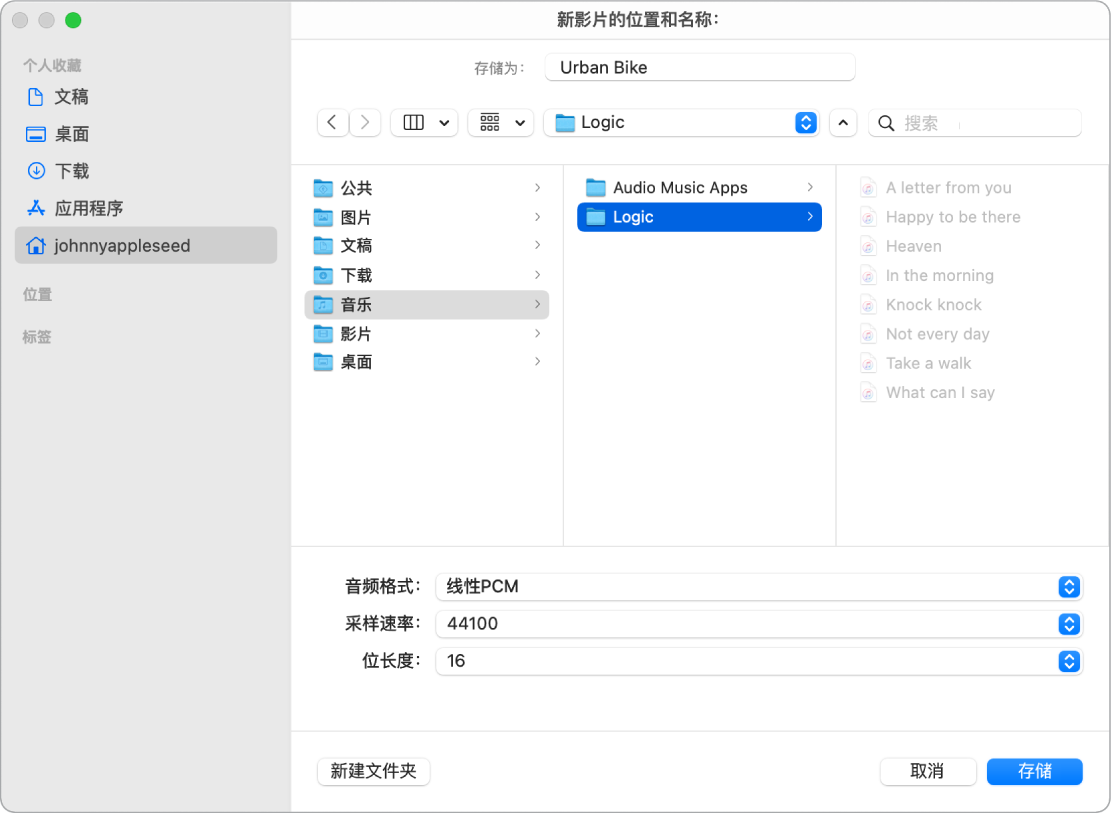Click the back navigation arrow
Screen dimensions: 1112x814
tap(333, 122)
